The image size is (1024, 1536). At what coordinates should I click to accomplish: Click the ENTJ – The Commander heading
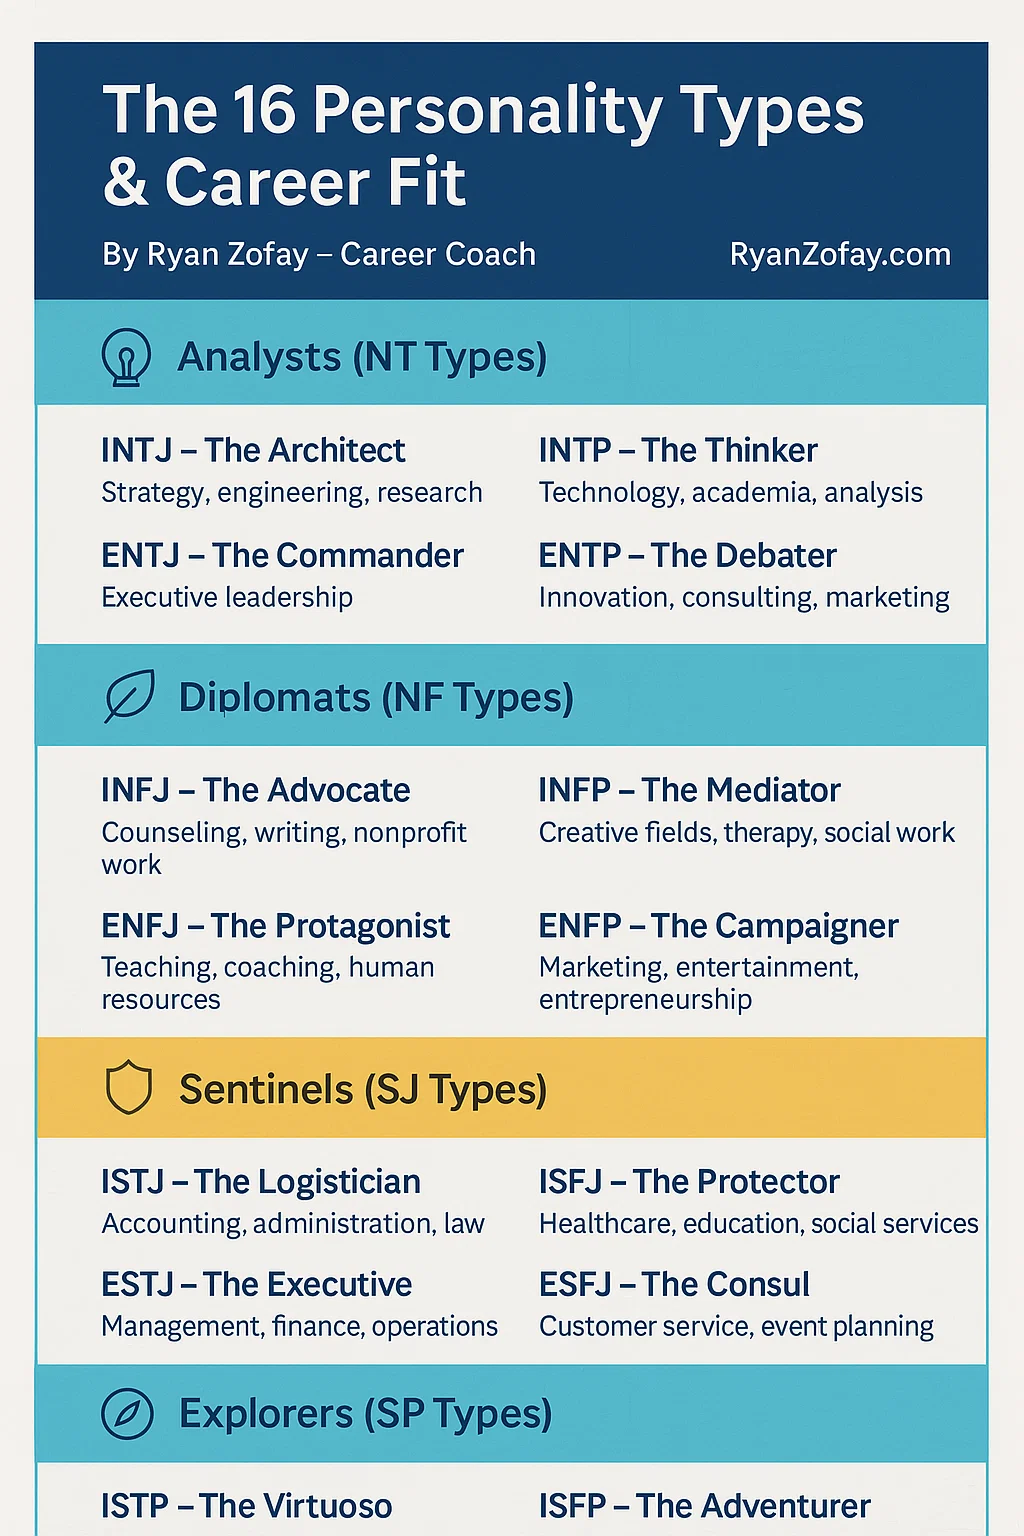282,556
